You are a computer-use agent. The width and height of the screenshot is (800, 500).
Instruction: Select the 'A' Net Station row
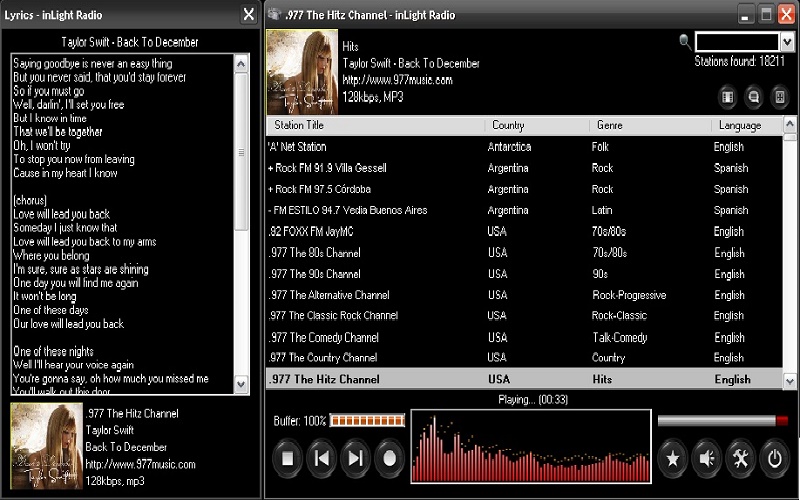tap(524, 147)
